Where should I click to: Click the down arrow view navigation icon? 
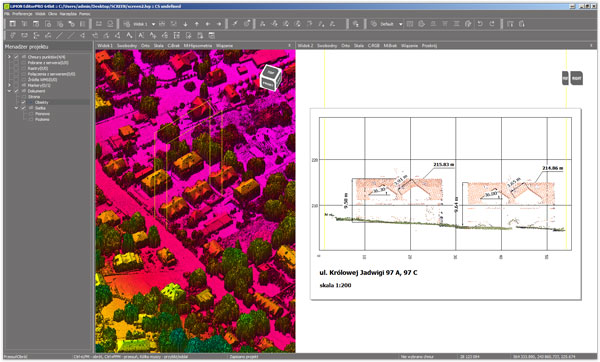[x=185, y=24]
